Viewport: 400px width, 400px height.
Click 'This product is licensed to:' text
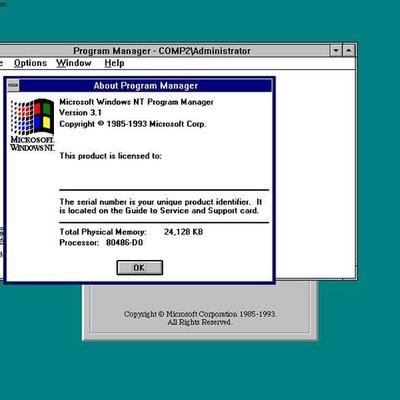(110, 156)
